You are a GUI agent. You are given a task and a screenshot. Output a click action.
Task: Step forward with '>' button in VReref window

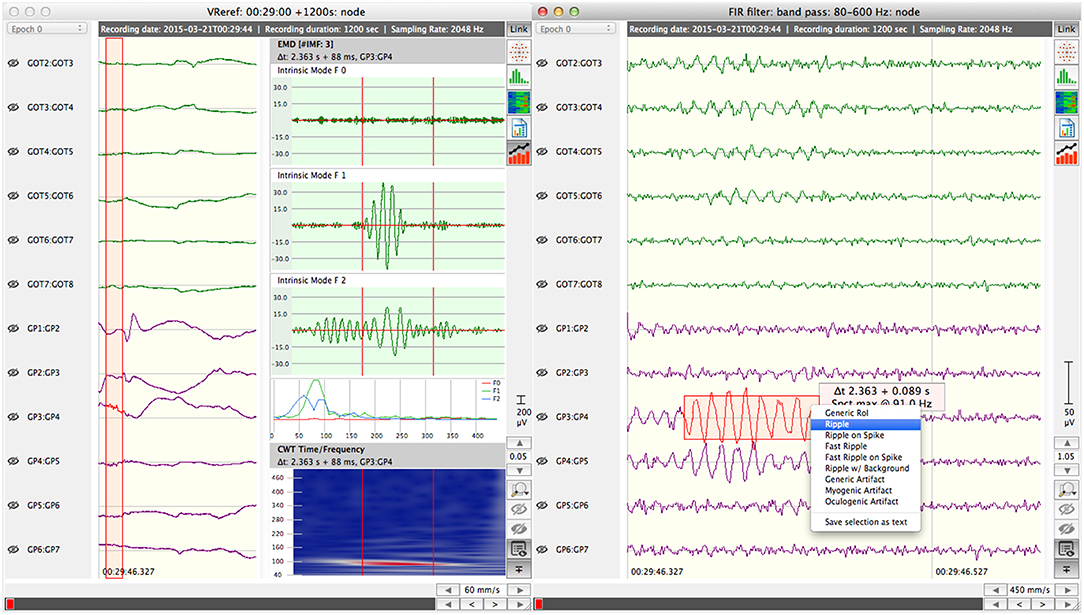pos(495,605)
